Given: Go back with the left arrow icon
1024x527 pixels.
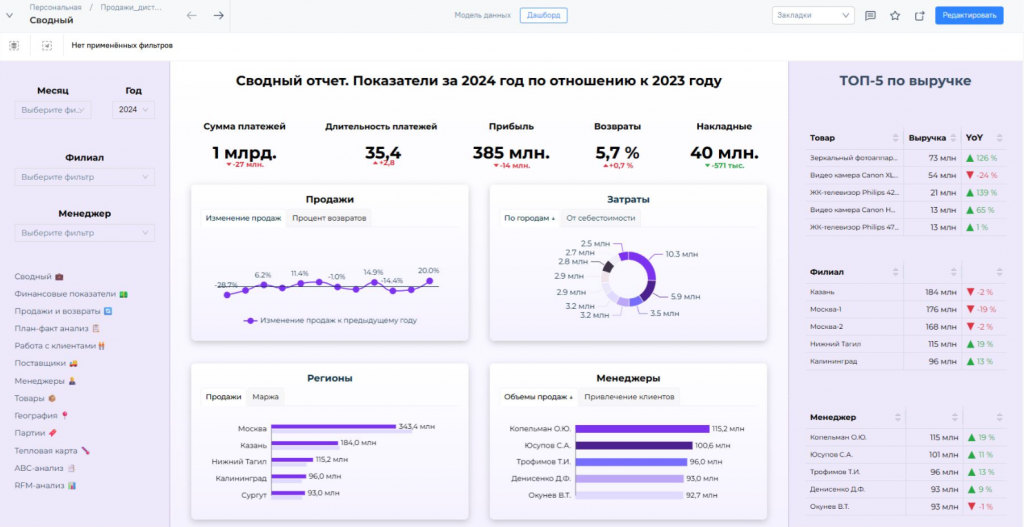Looking at the screenshot, I should (191, 16).
